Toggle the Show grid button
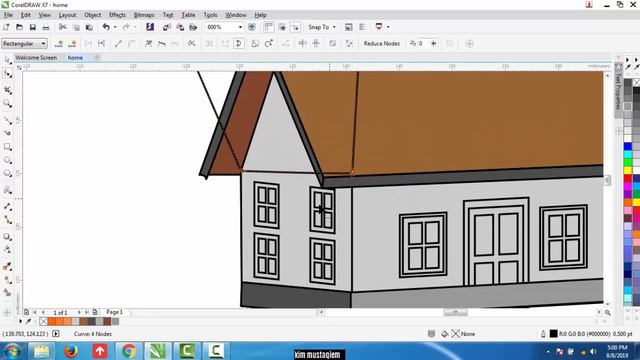The image size is (640, 360). point(282,27)
